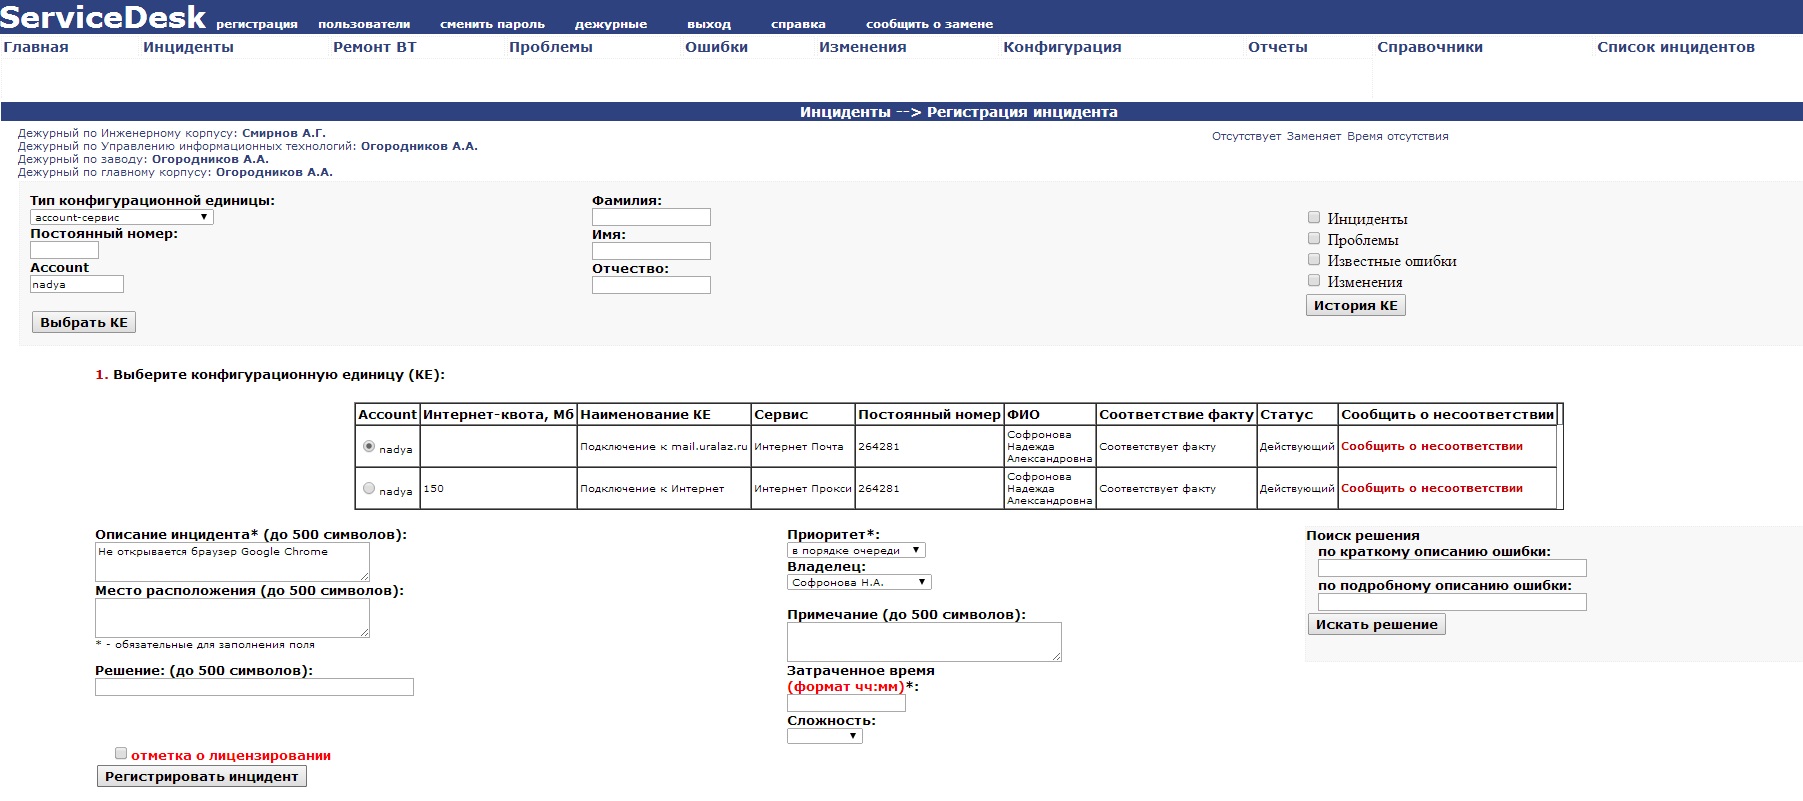The height and width of the screenshot is (801, 1803).
Task: Open the пользователи top link
Action: click(x=364, y=24)
